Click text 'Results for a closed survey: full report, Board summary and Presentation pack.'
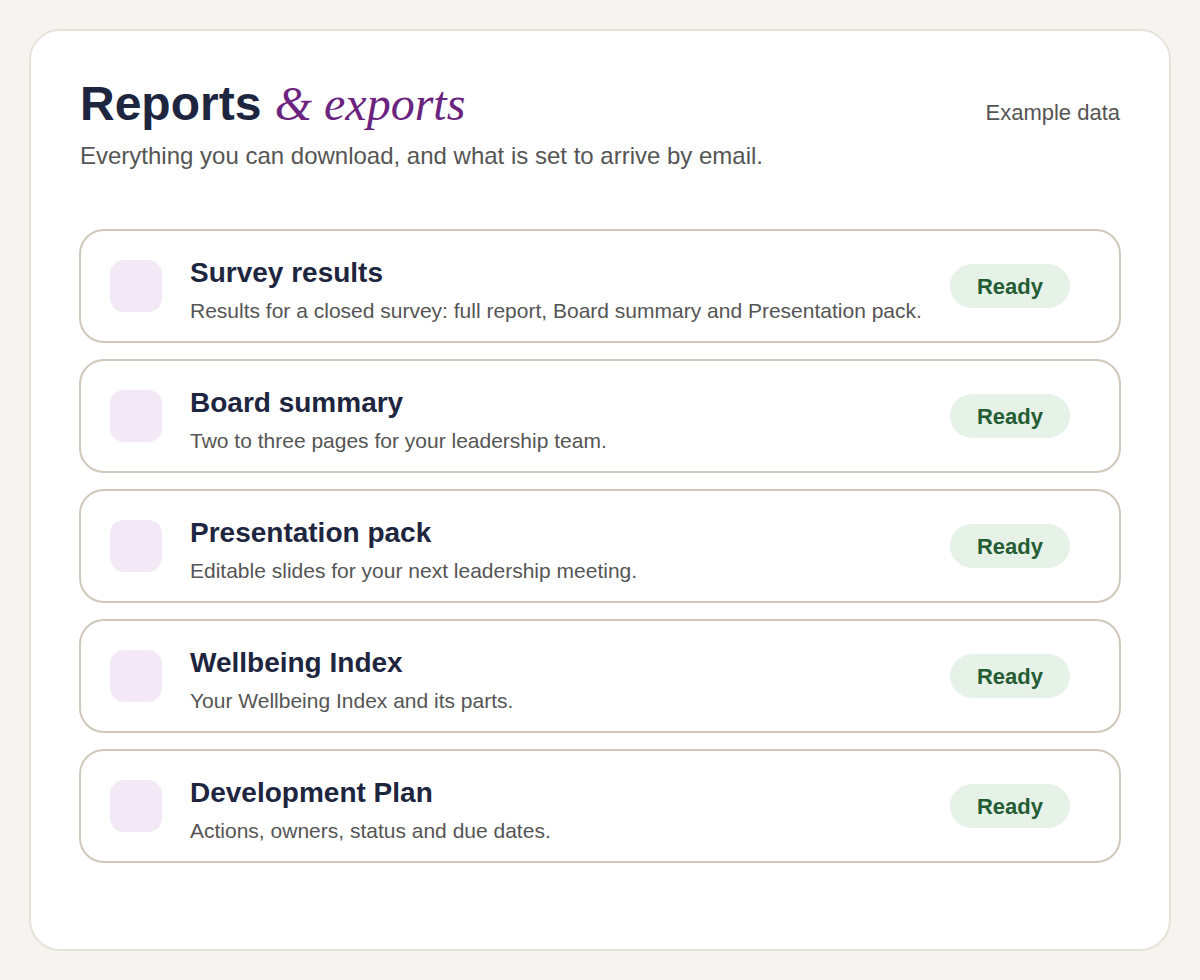 (x=556, y=311)
